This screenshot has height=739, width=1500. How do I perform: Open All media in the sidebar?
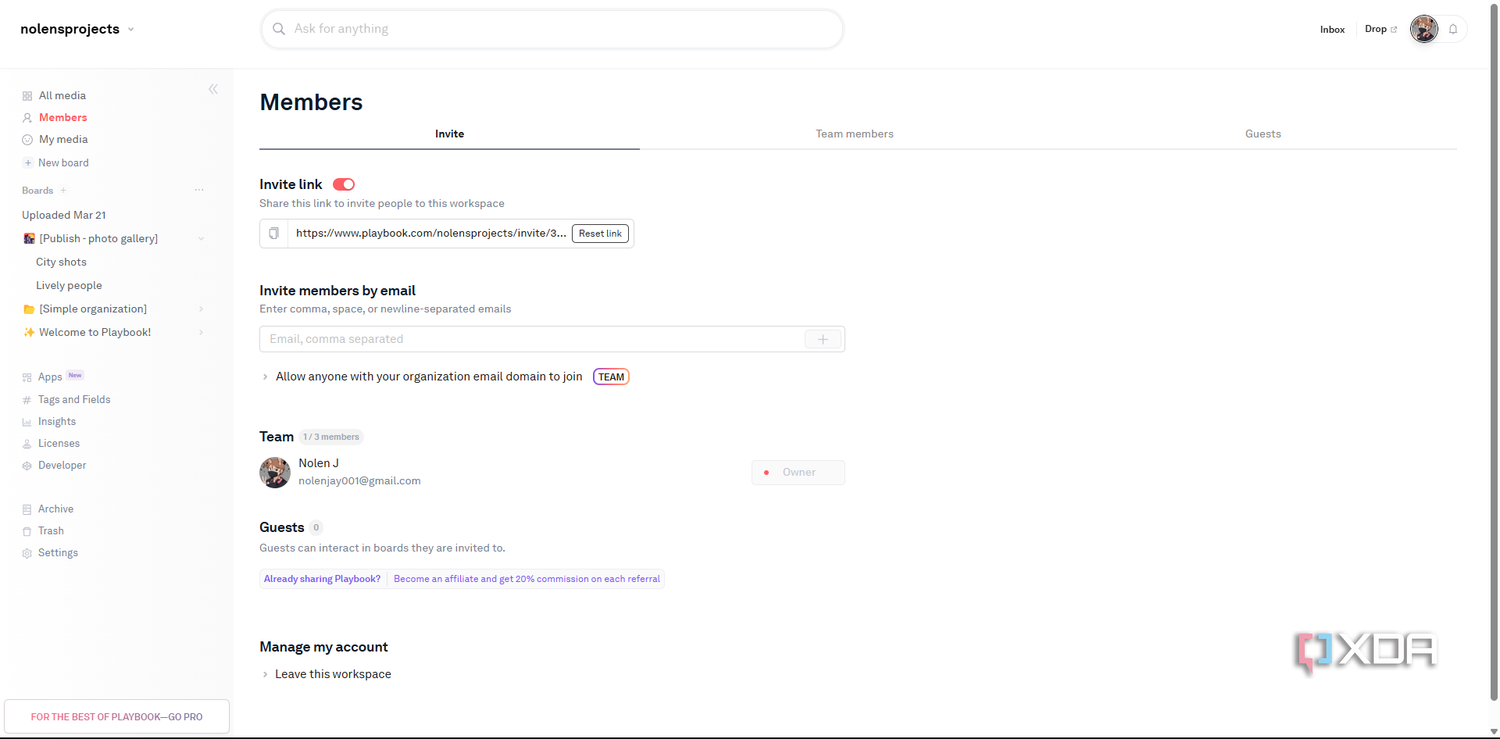coord(62,96)
